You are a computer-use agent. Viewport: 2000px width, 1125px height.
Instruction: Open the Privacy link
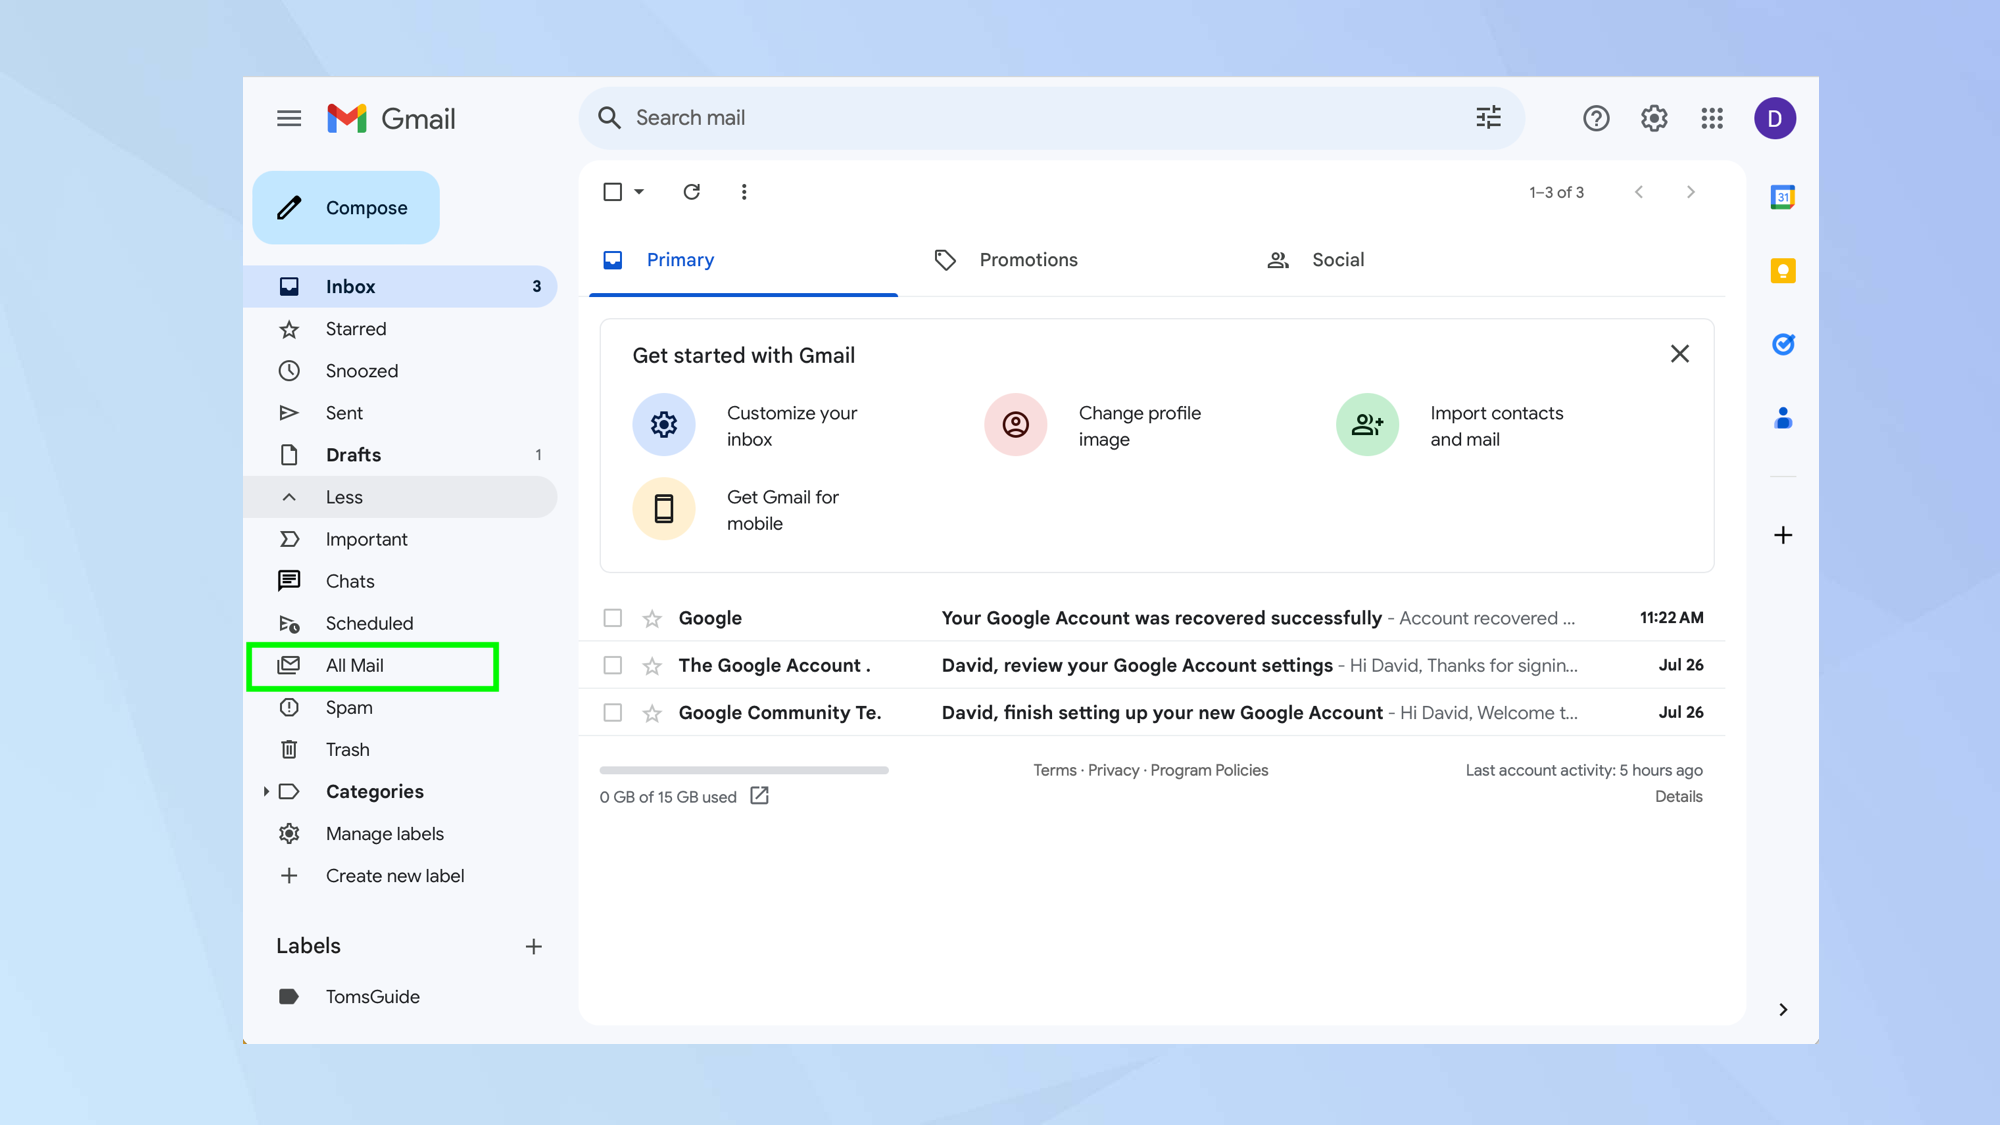(x=1113, y=770)
